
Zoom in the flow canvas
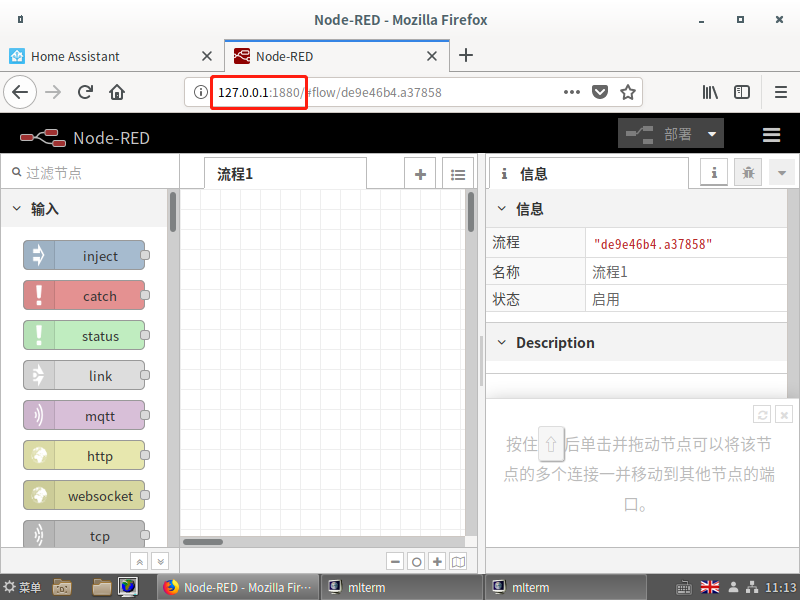click(x=437, y=562)
